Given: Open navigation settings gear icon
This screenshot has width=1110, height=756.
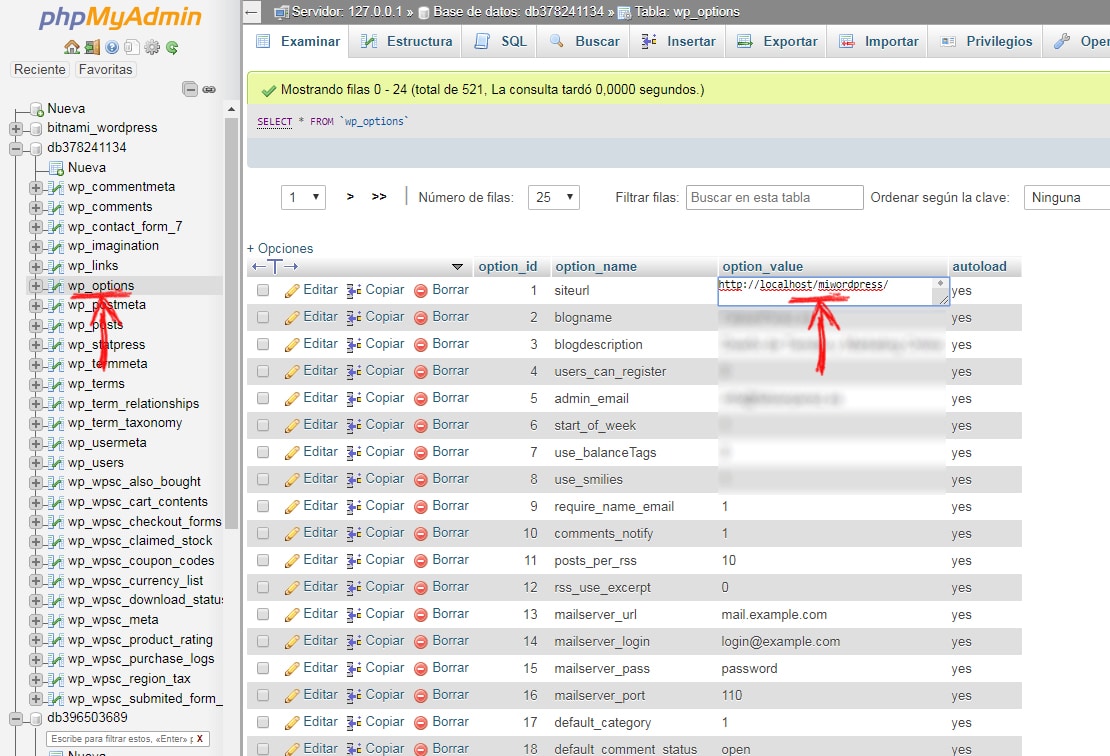Looking at the screenshot, I should pyautogui.click(x=152, y=47).
